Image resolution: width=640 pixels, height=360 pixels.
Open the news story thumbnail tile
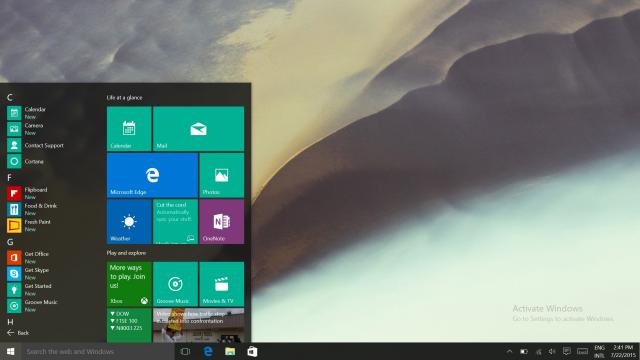point(198,325)
